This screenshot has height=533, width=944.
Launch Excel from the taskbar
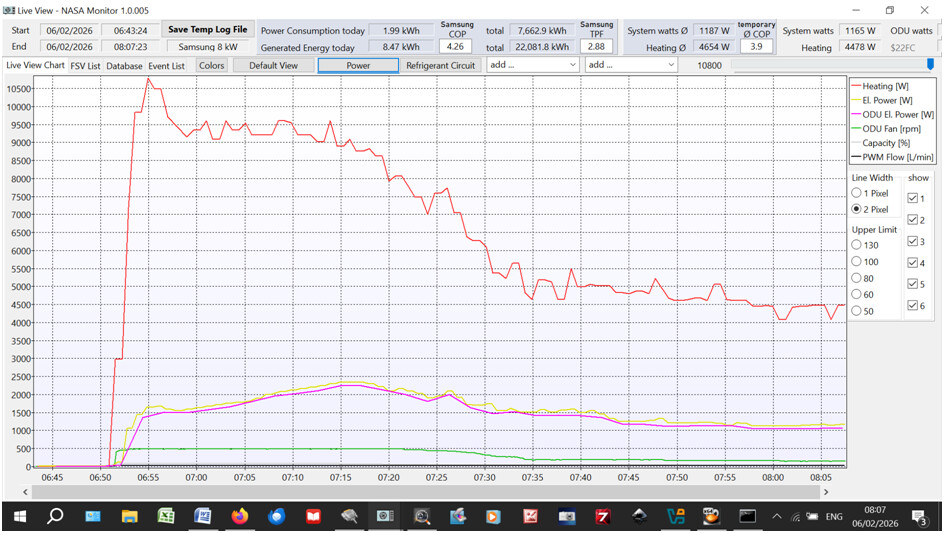tap(166, 516)
